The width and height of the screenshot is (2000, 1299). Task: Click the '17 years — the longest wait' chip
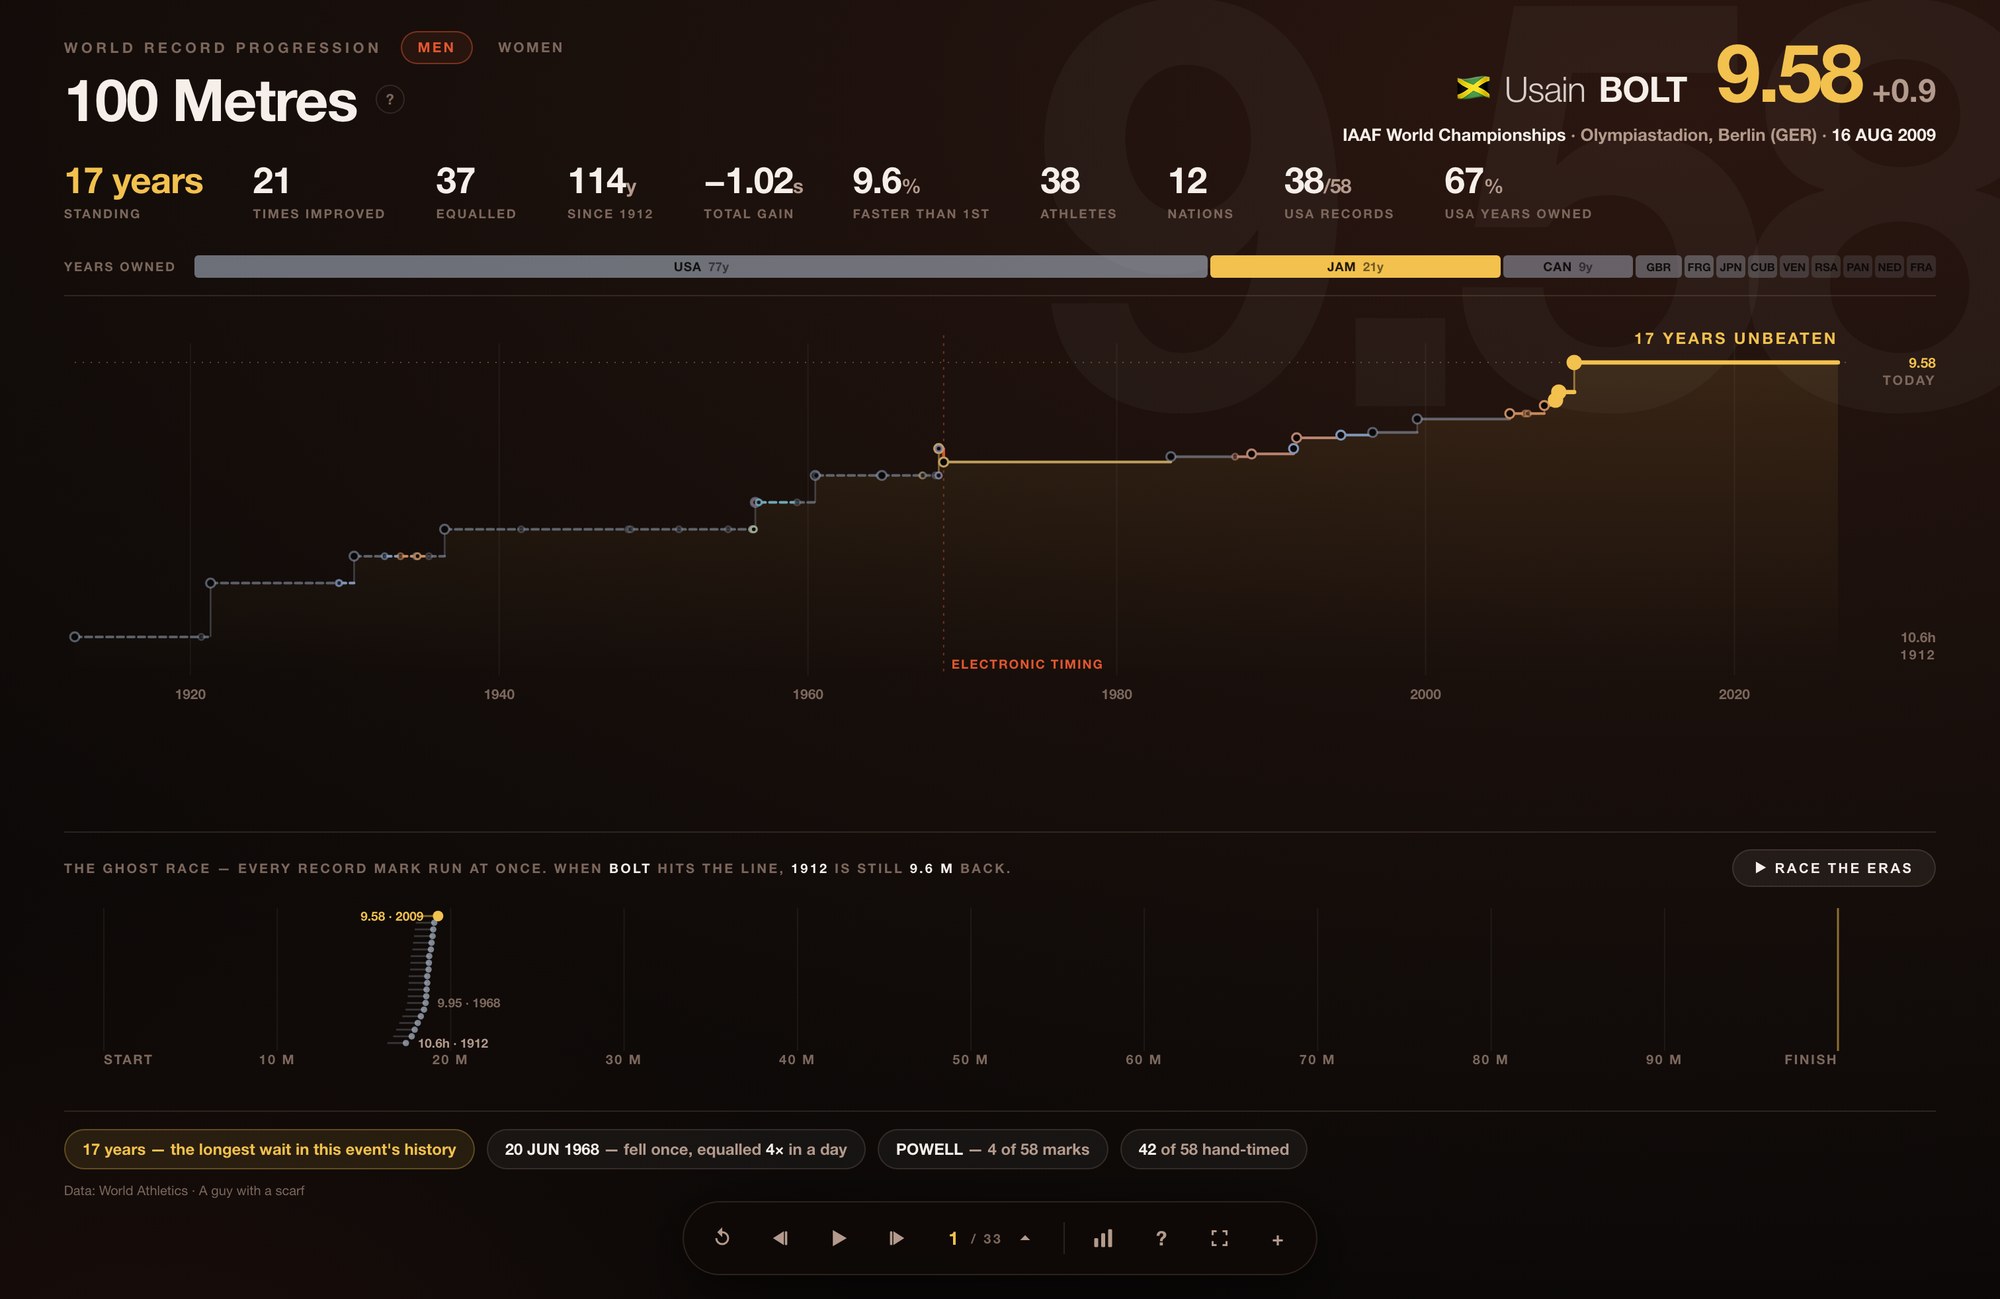click(x=269, y=1149)
